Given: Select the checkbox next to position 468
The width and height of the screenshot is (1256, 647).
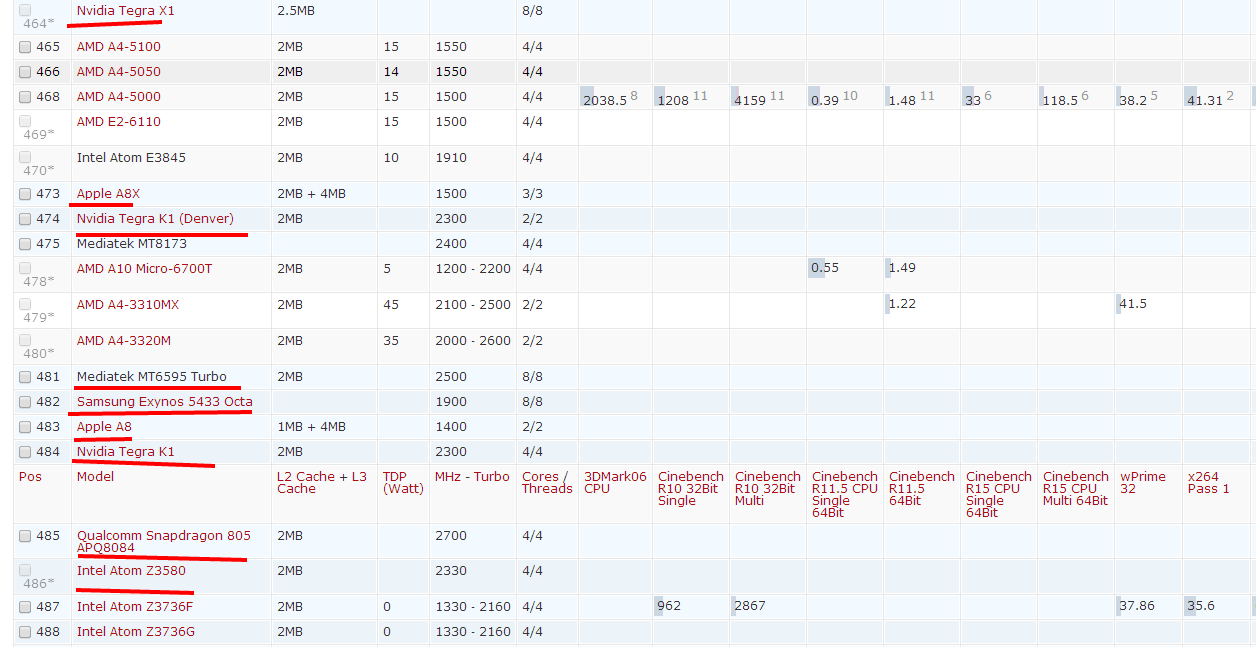Looking at the screenshot, I should point(25,97).
